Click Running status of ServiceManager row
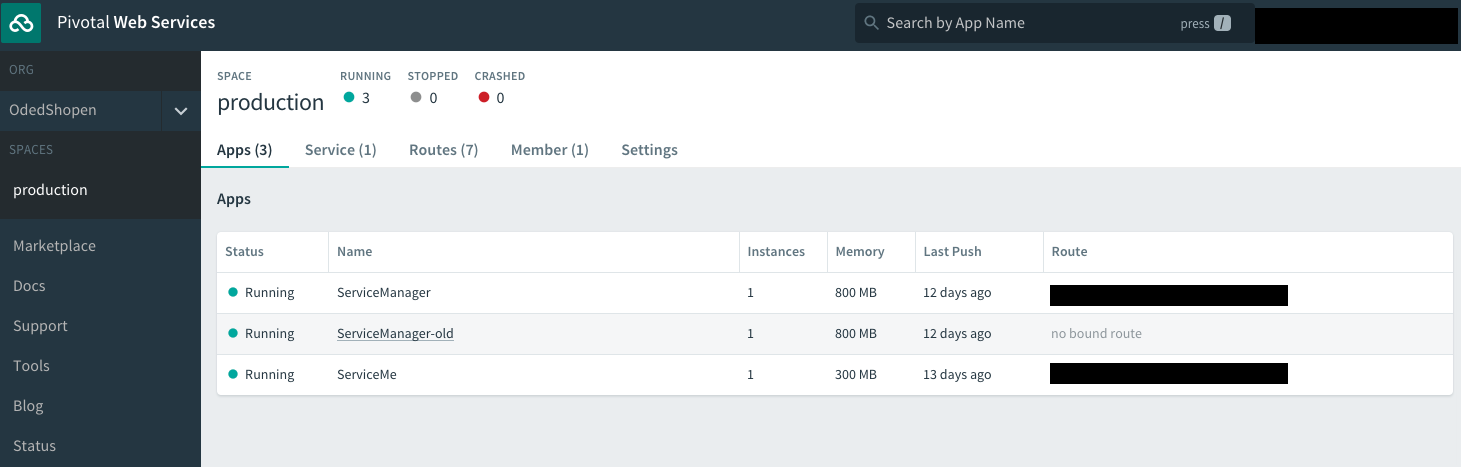The image size is (1461, 467). pyautogui.click(x=261, y=293)
